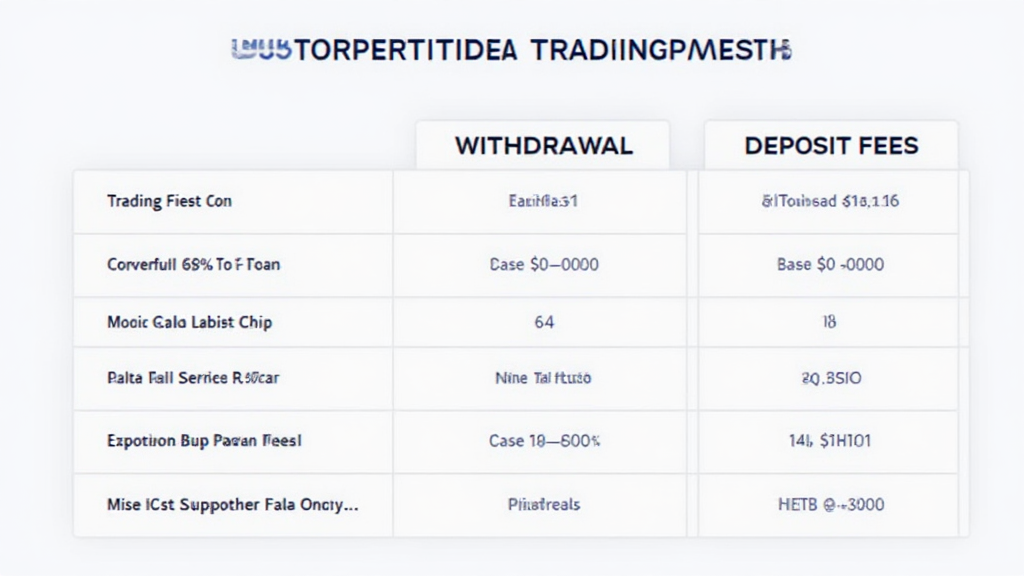The height and width of the screenshot is (576, 1024).
Task: Expand the truncated 'Mise ICst Suppother Fala' label
Action: tap(232, 505)
